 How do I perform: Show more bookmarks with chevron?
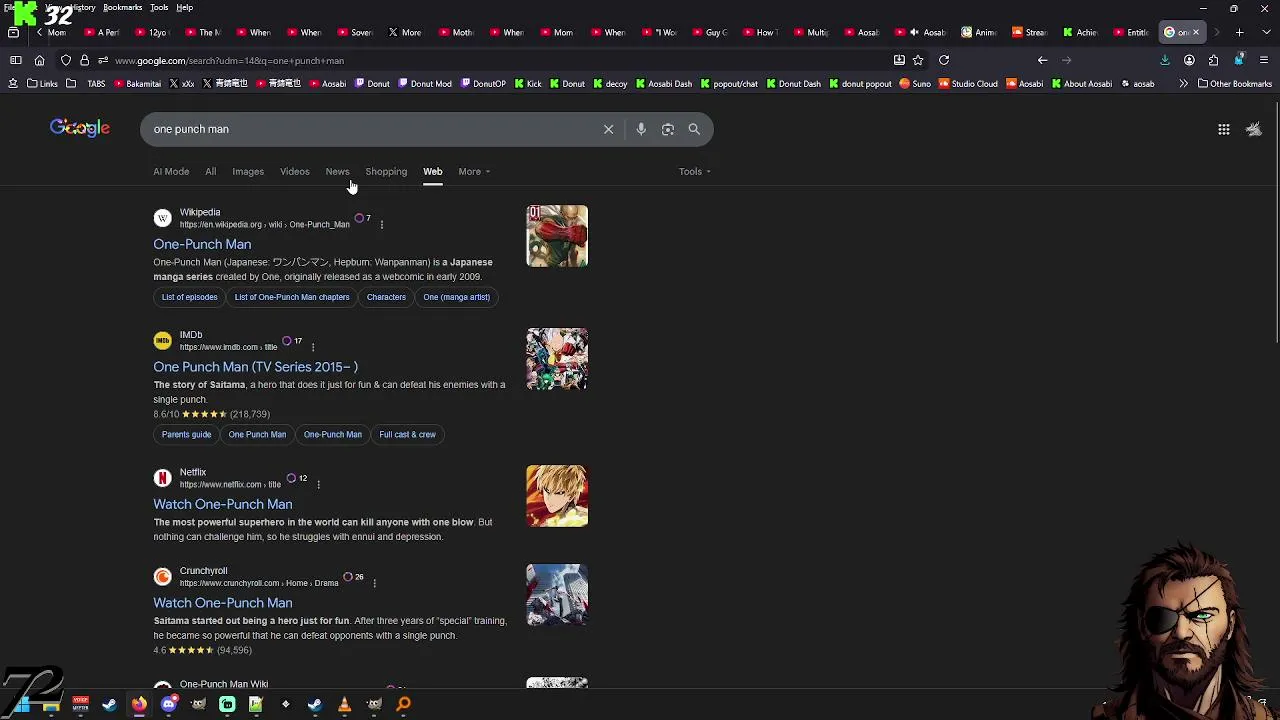1183,84
